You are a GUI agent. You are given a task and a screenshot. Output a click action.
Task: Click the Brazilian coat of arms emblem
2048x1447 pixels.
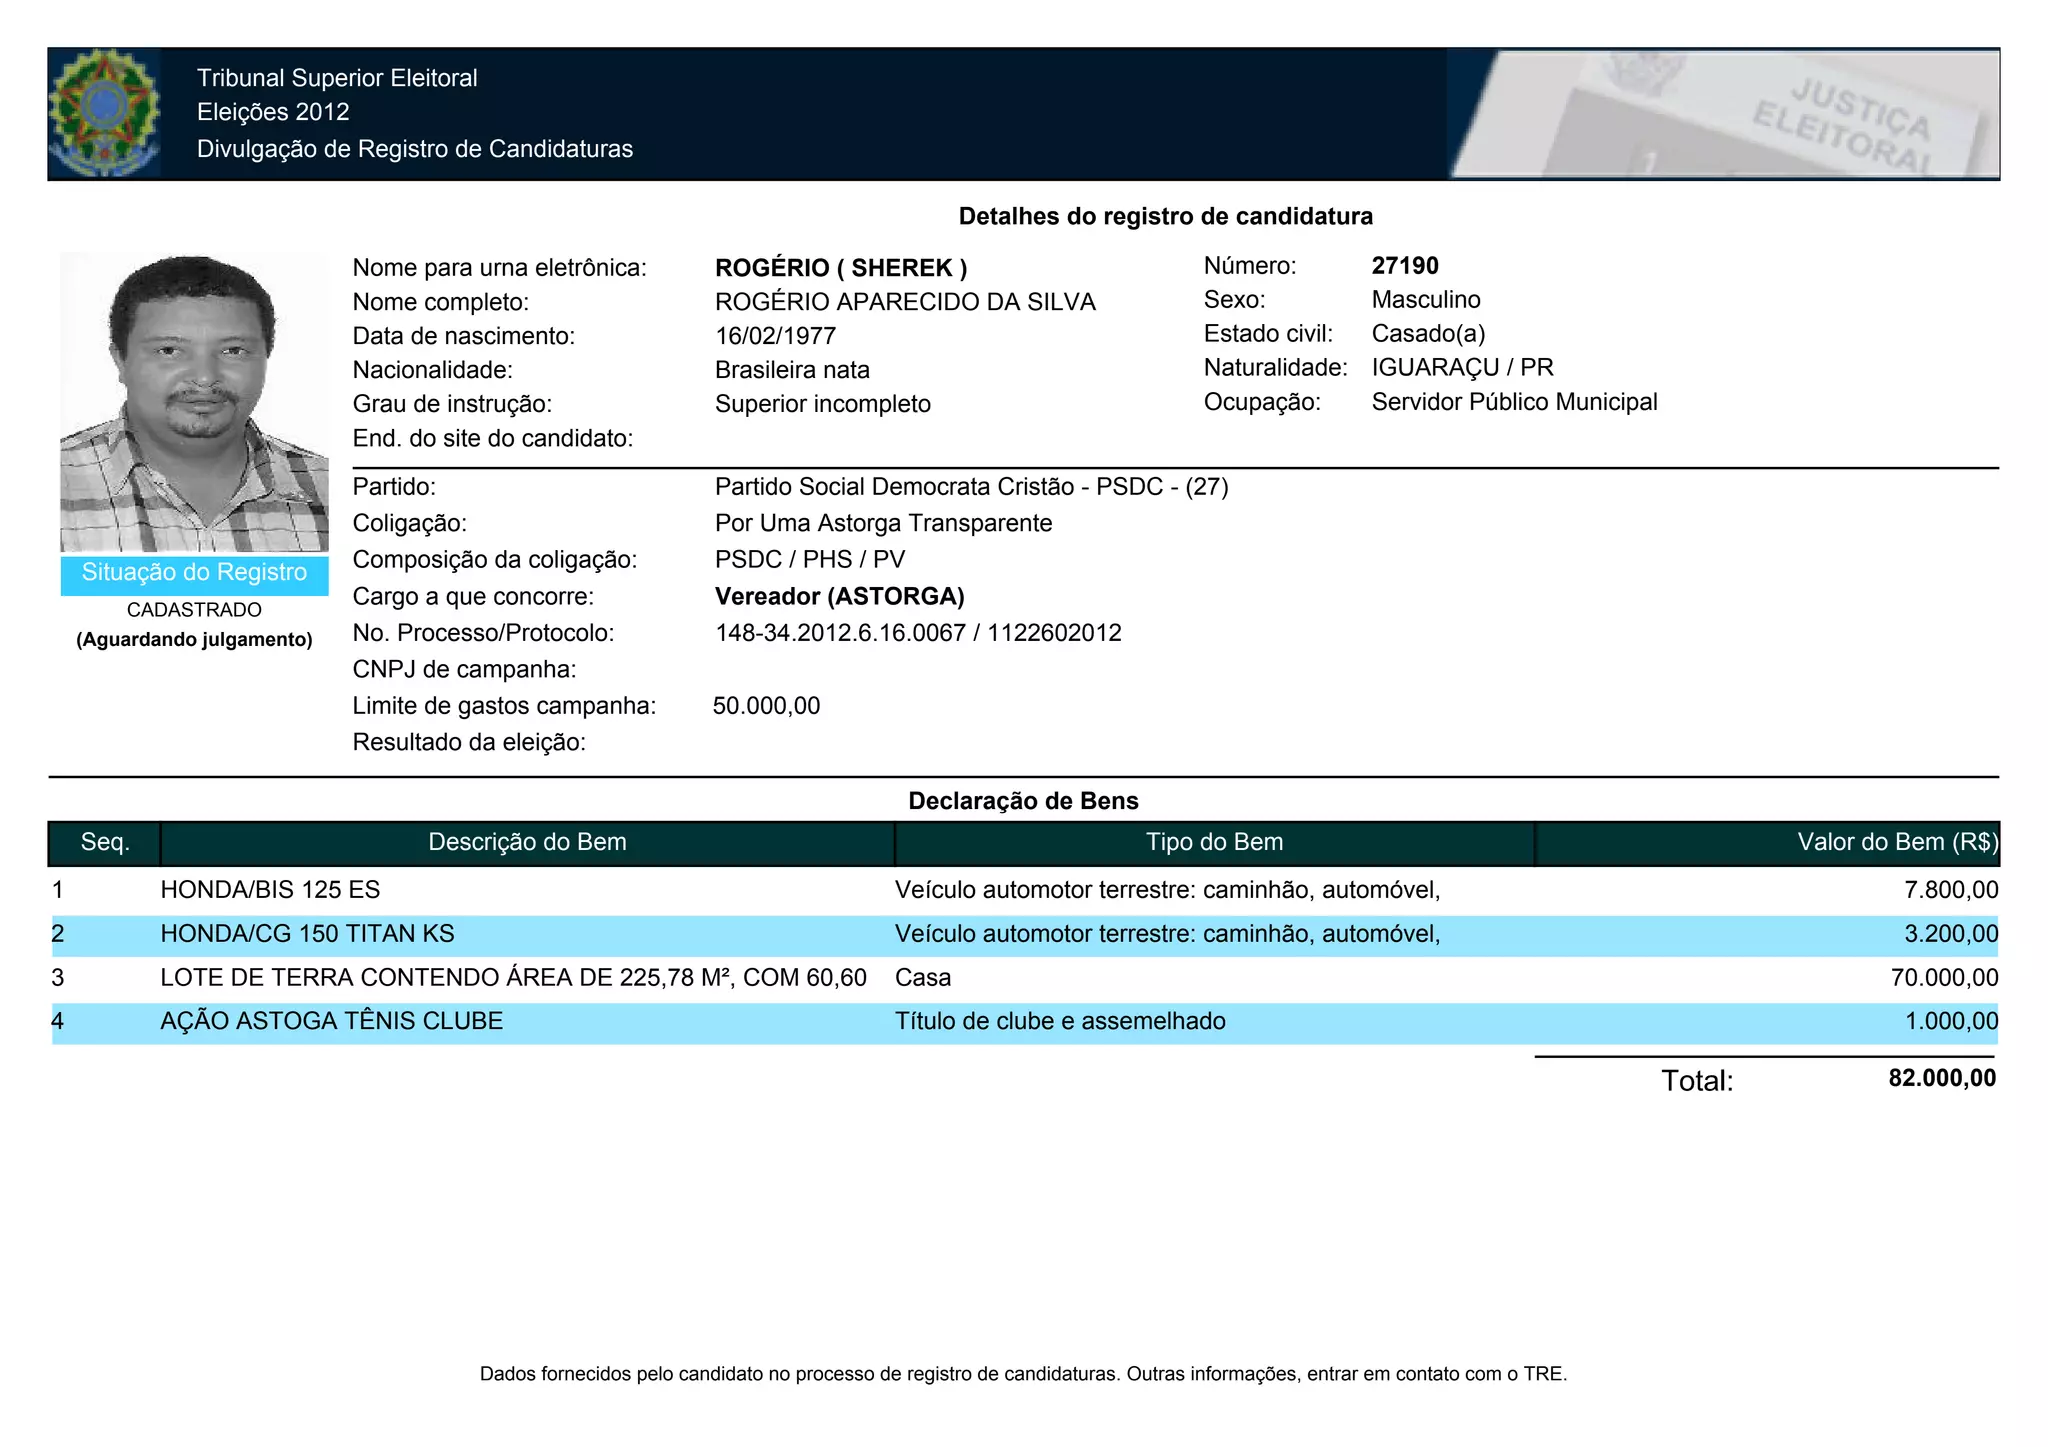[x=104, y=113]
